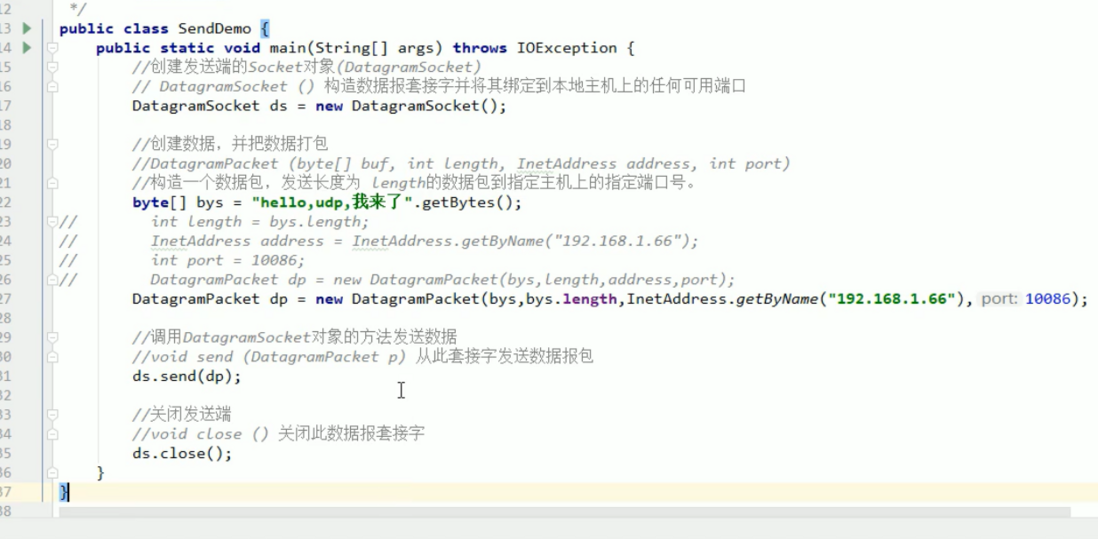Fold comment starting '创建发送端的Socket对象'

coord(53,67)
